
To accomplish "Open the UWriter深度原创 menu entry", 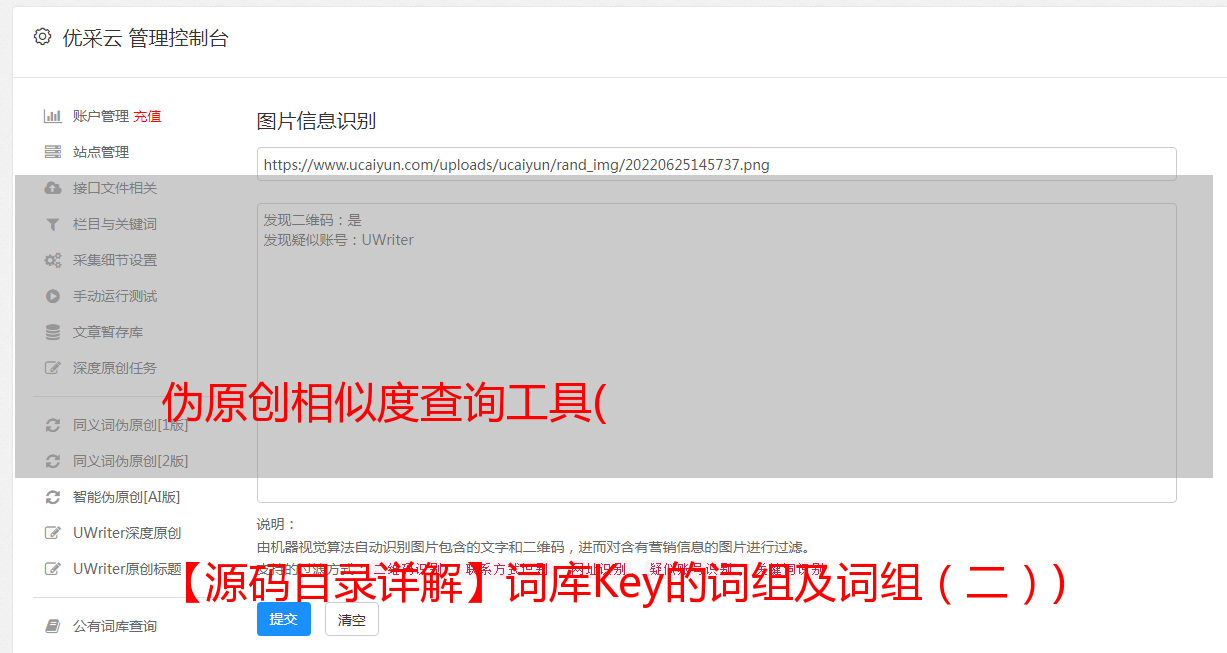I will (x=127, y=533).
